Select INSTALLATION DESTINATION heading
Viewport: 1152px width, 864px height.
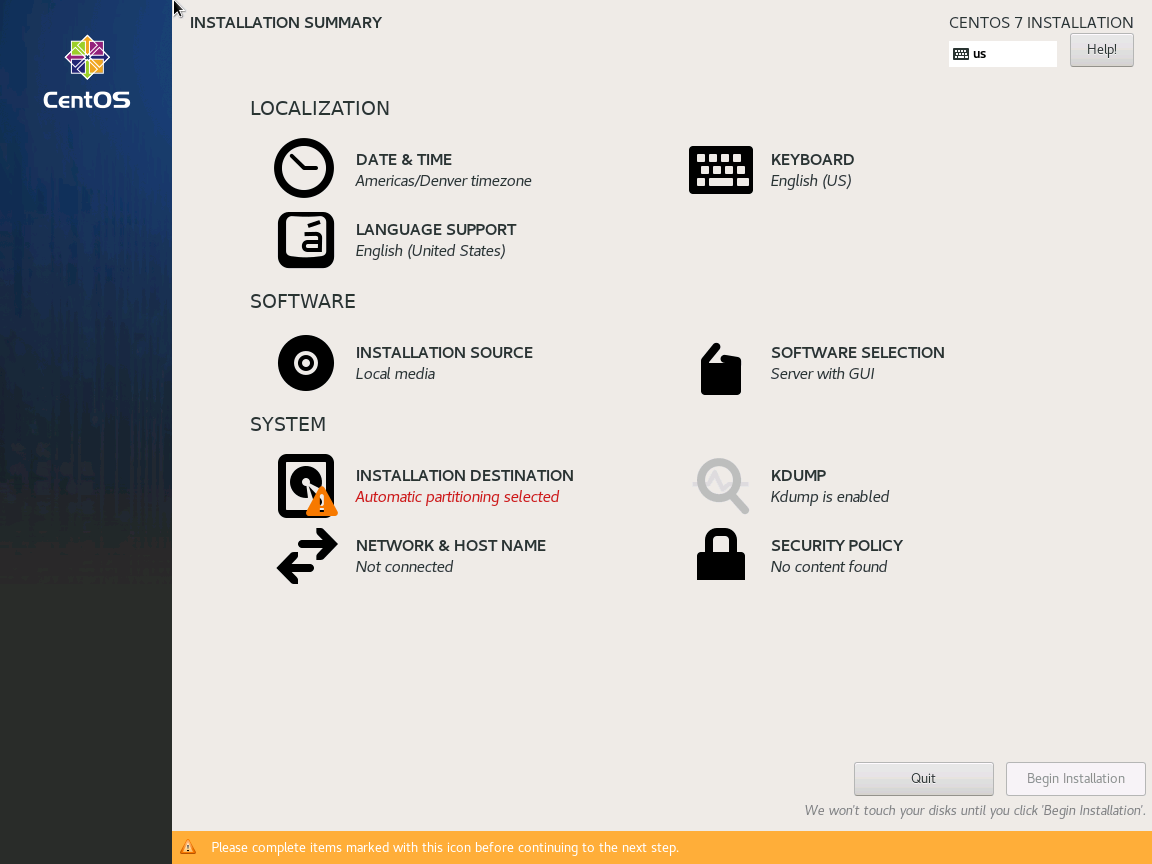[x=464, y=475]
